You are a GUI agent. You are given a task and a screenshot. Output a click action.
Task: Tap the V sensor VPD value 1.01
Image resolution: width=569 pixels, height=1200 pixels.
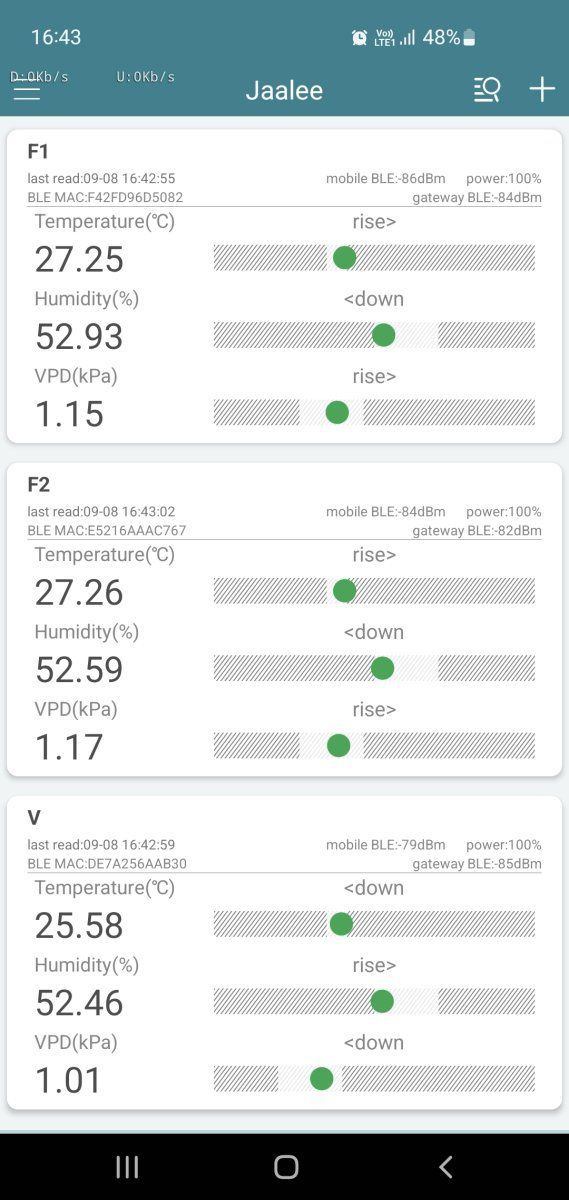[69, 1080]
